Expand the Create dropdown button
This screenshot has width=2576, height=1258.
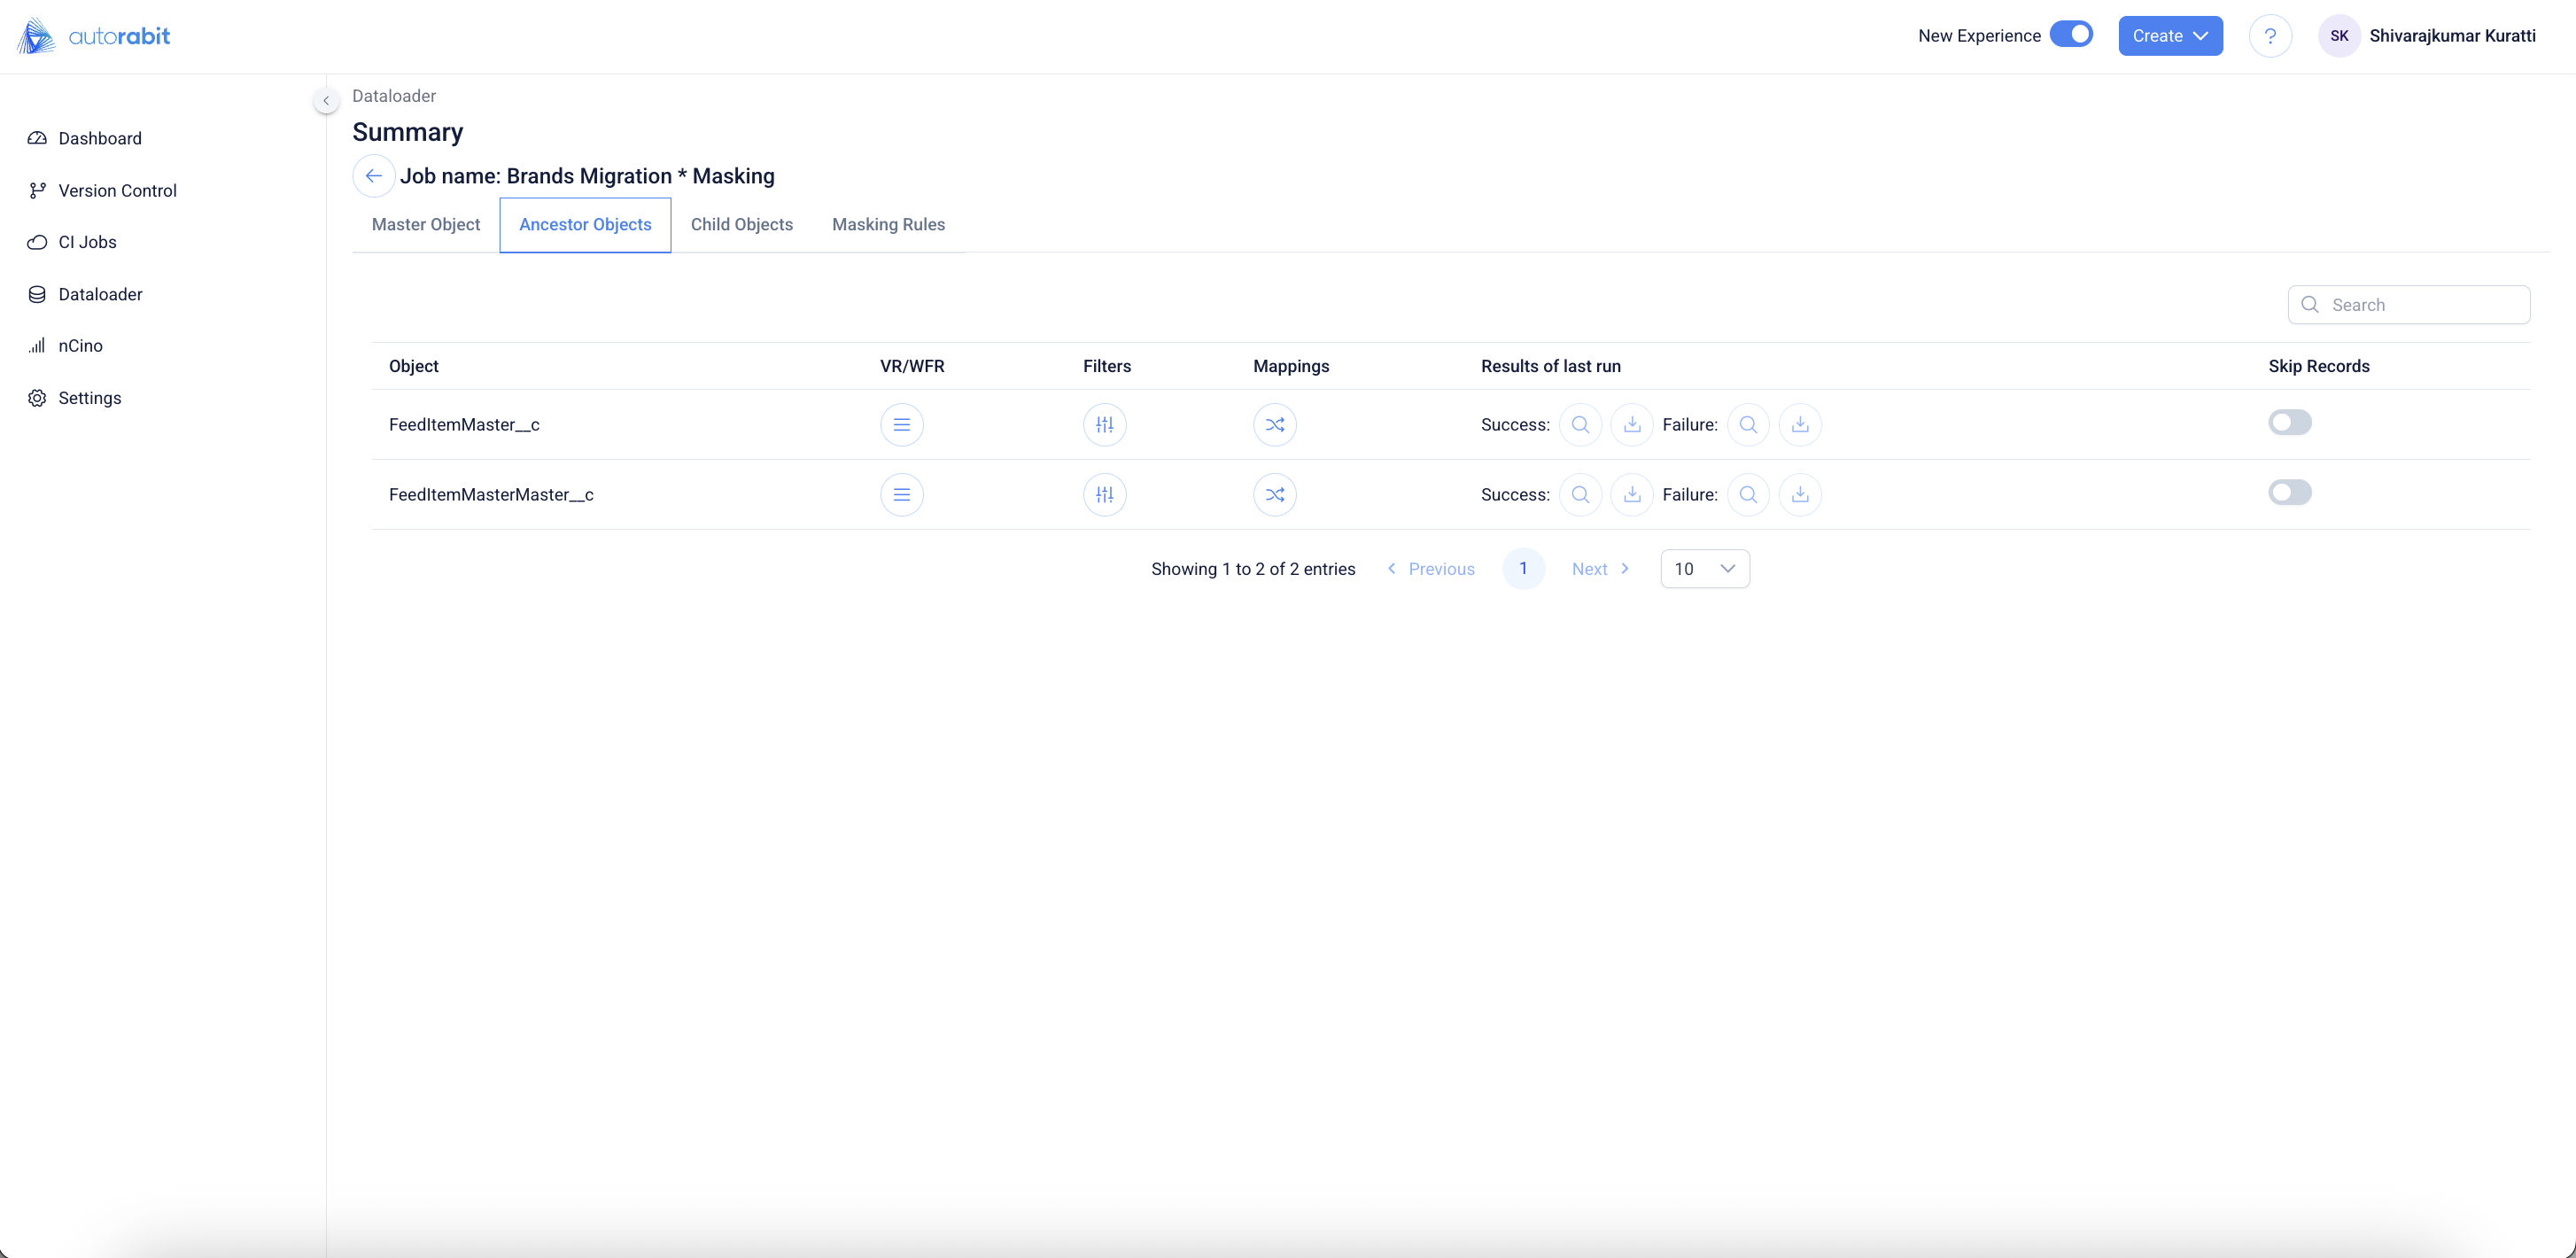pyautogui.click(x=2169, y=36)
